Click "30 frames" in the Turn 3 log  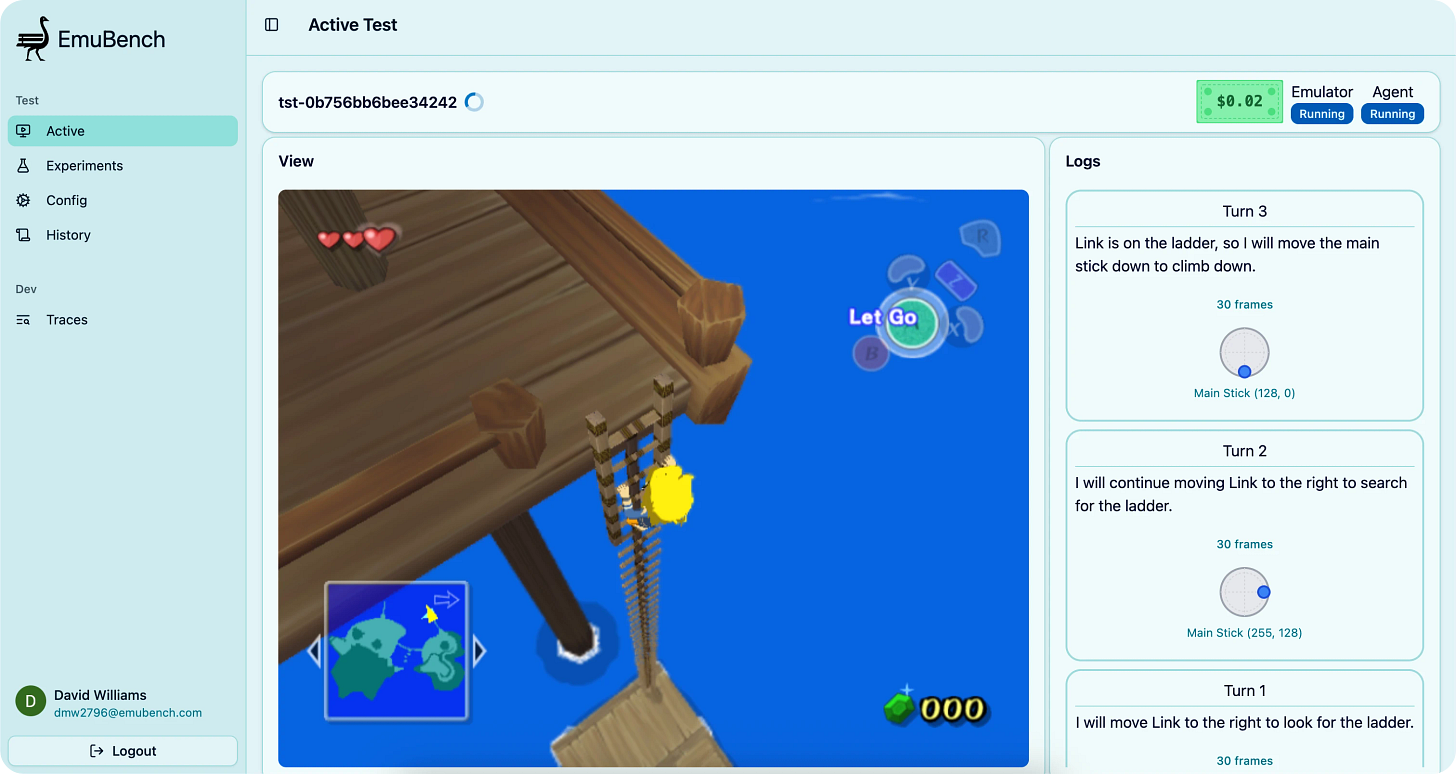[1245, 305]
